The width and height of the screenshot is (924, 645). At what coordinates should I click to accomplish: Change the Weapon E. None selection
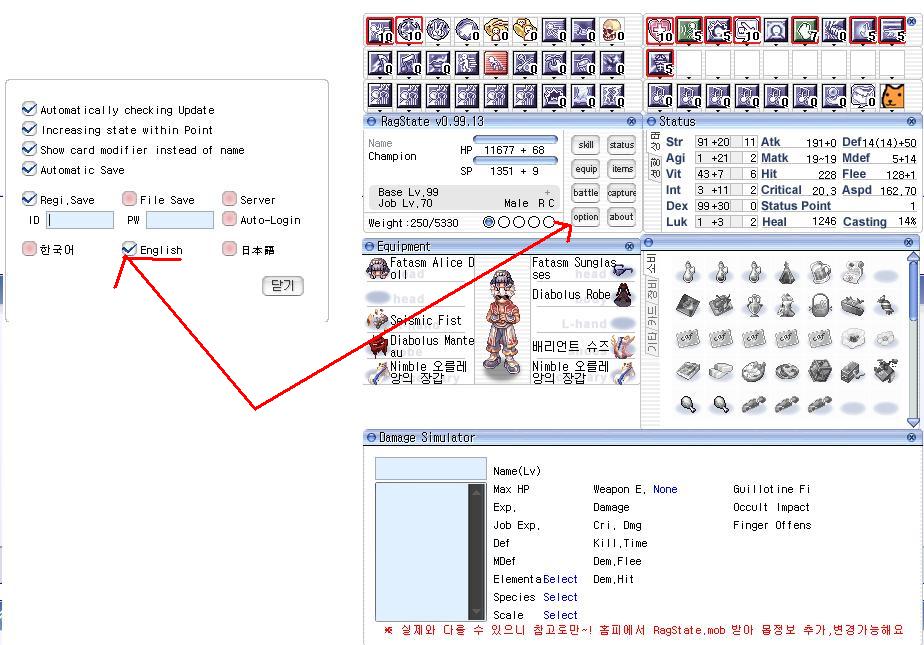(665, 489)
